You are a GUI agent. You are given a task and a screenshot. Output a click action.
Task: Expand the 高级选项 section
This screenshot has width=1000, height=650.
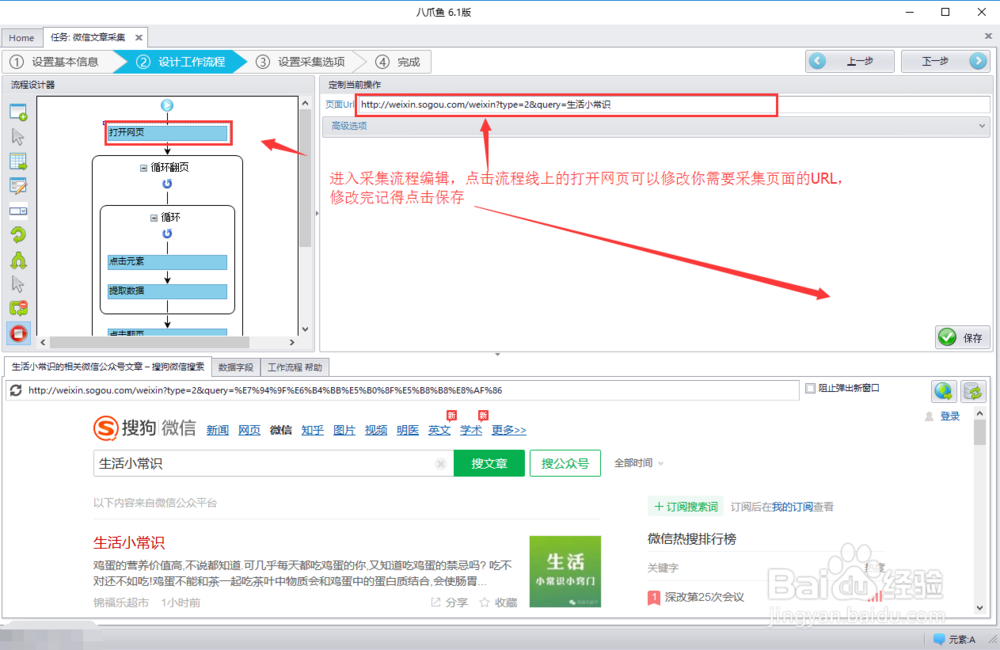coord(656,126)
